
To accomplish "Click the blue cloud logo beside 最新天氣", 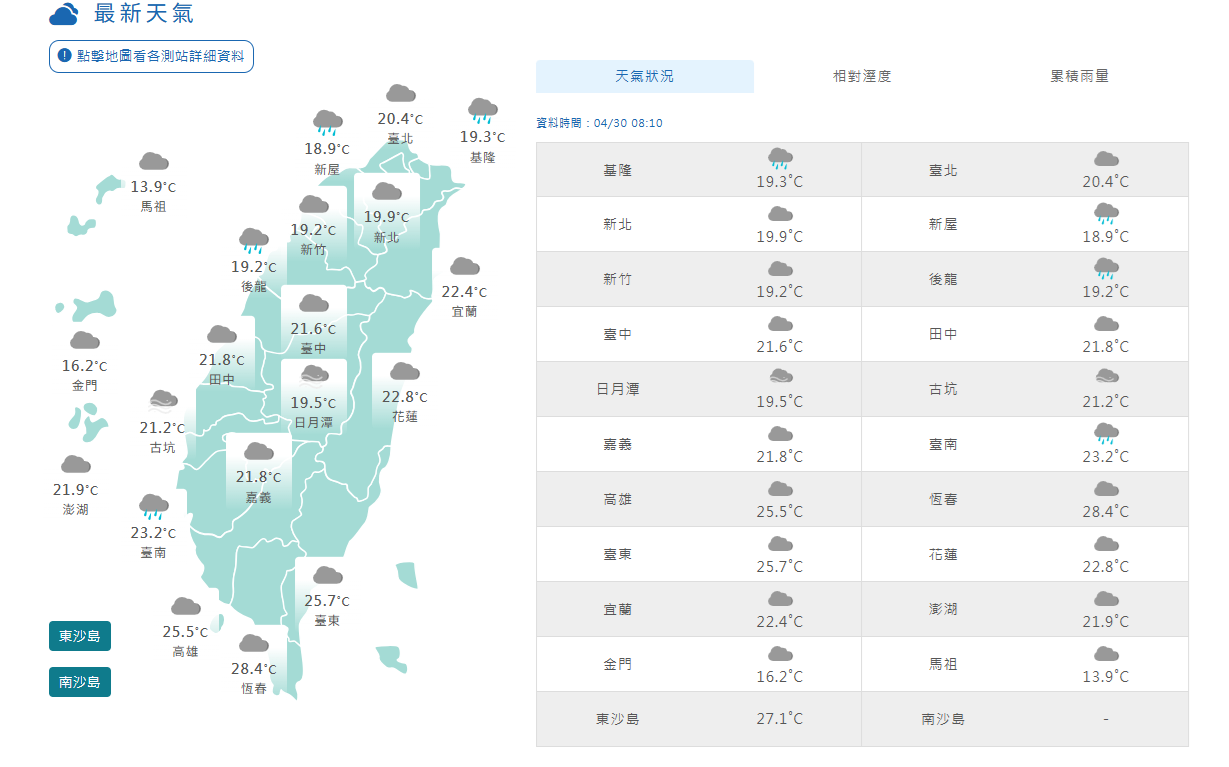I will point(64,15).
